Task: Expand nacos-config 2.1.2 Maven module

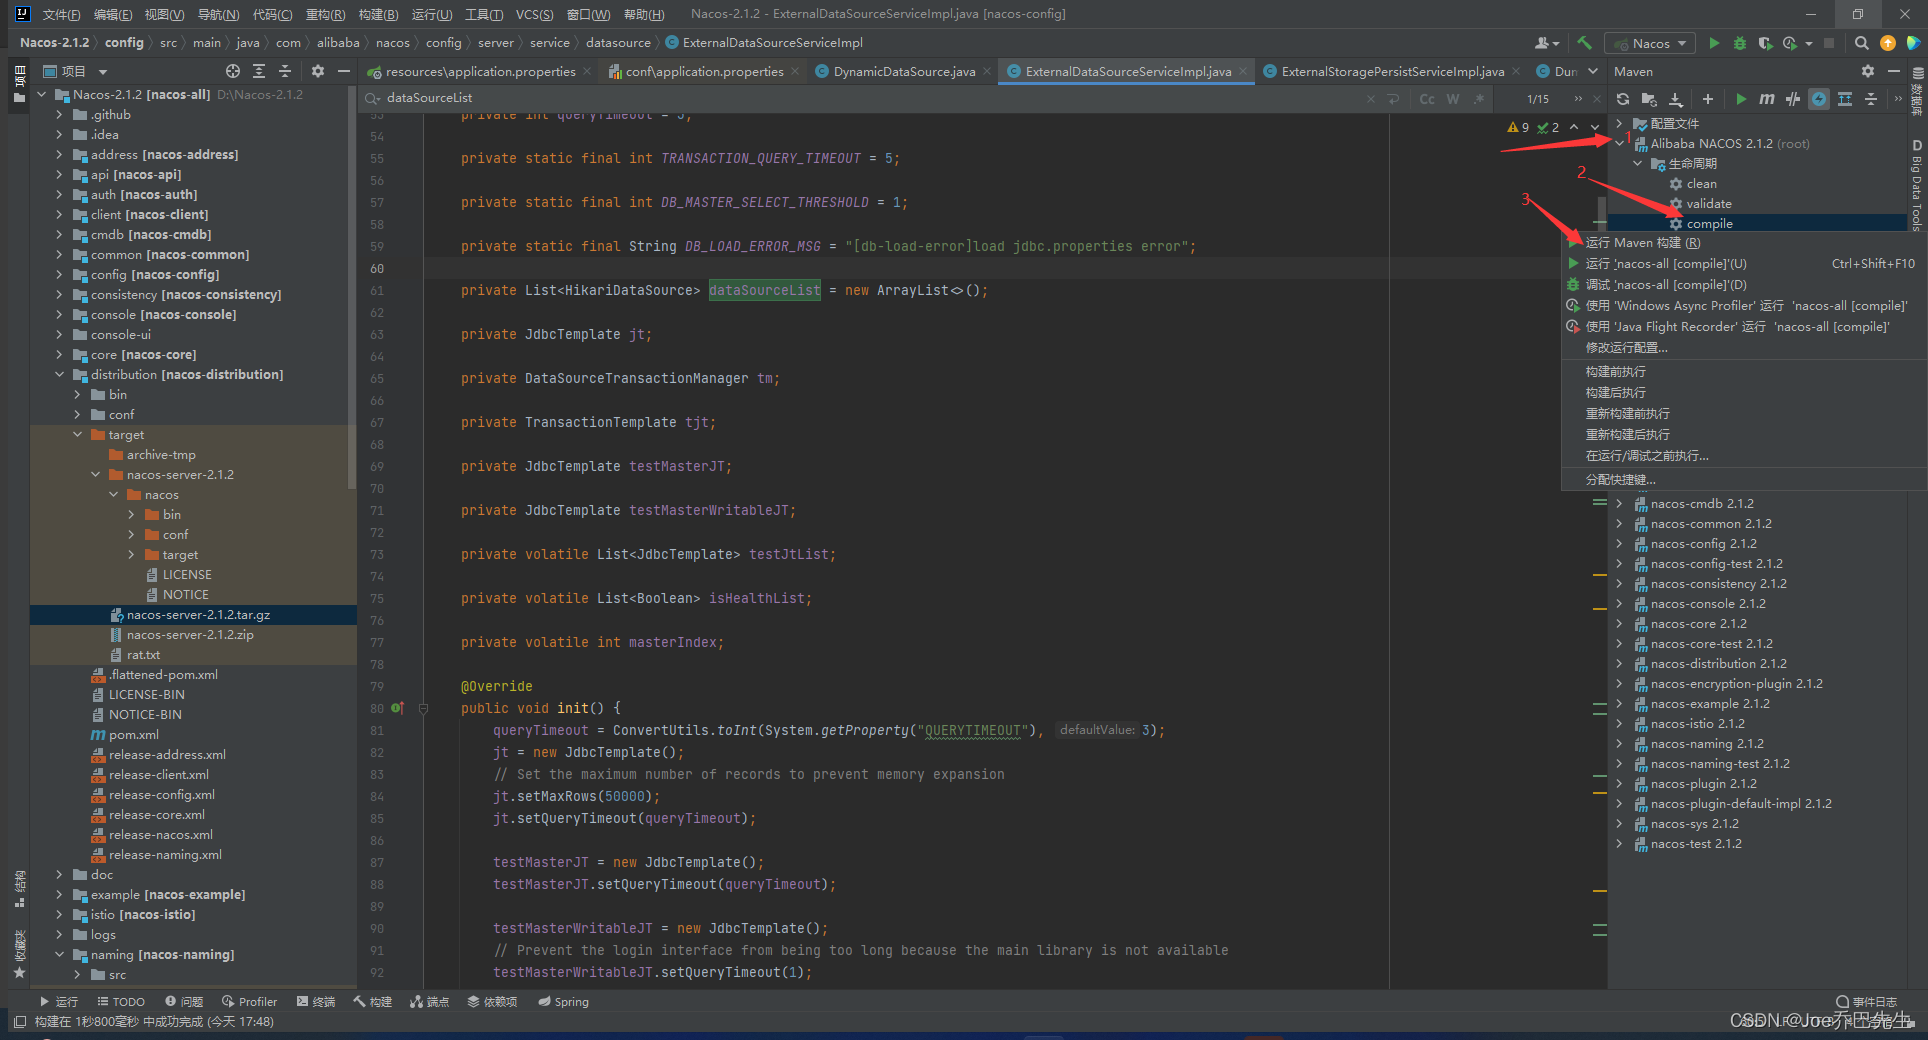Action: pos(1619,544)
